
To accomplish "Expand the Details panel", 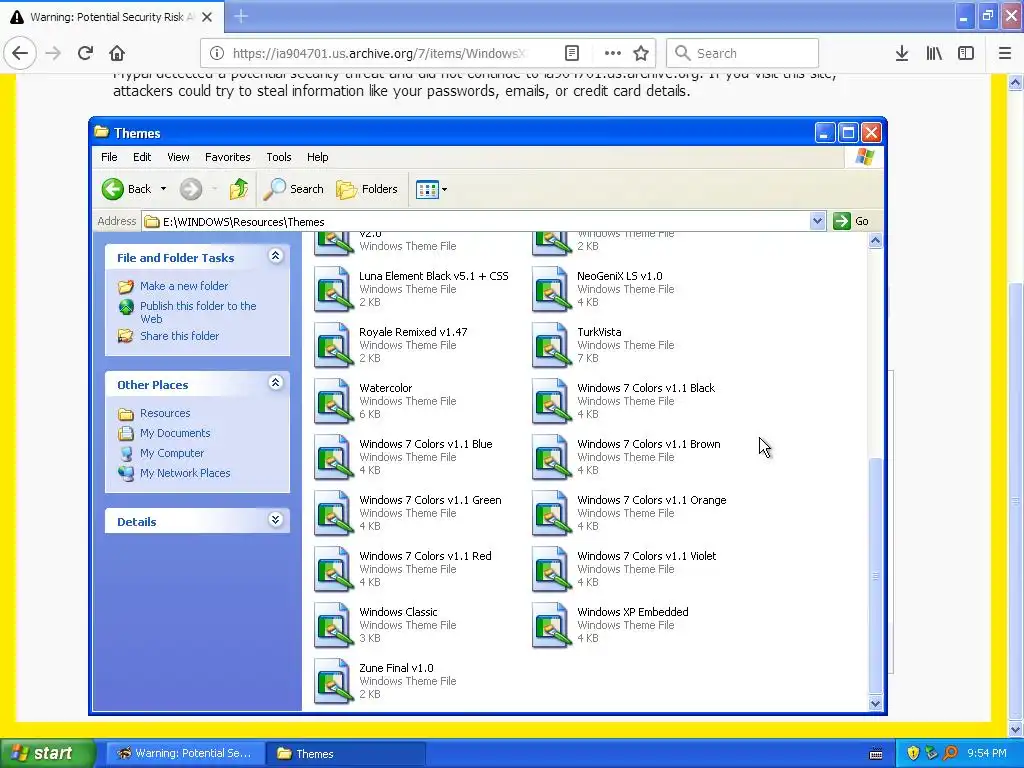I will point(276,520).
